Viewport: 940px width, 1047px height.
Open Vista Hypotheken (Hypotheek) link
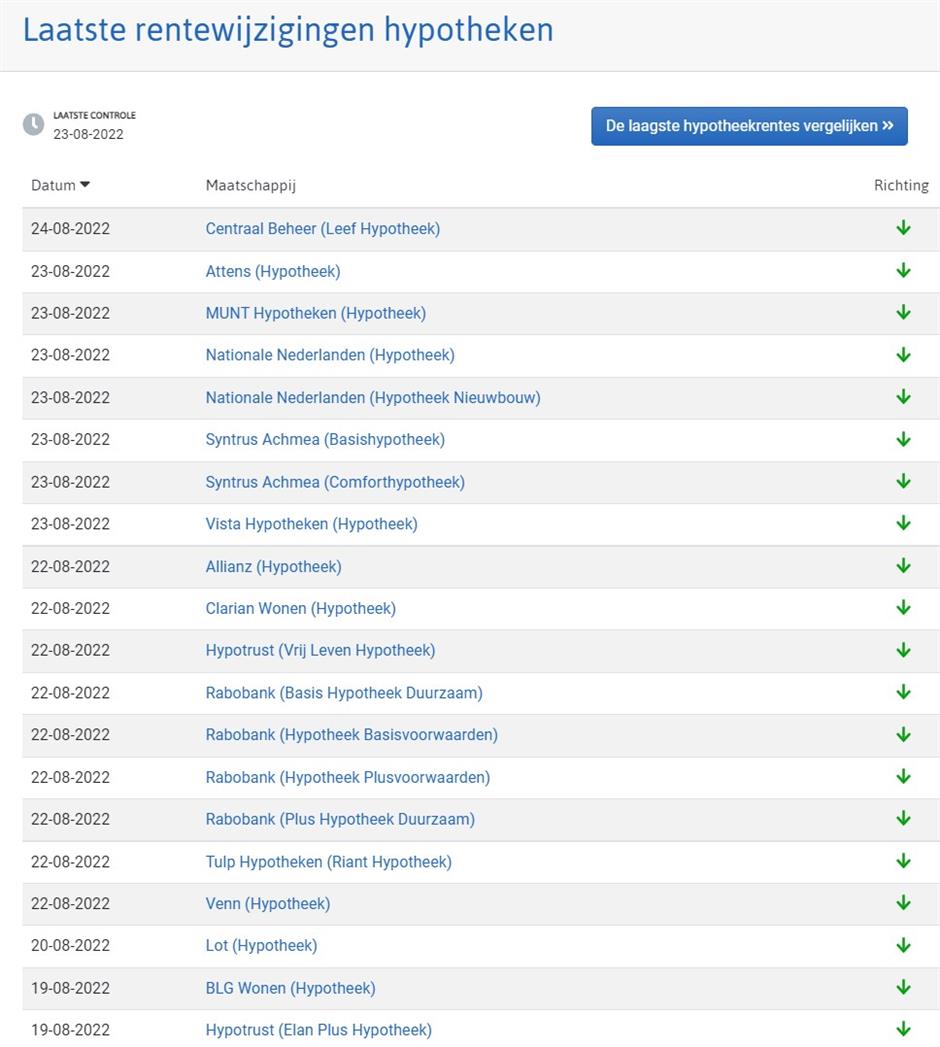312,524
